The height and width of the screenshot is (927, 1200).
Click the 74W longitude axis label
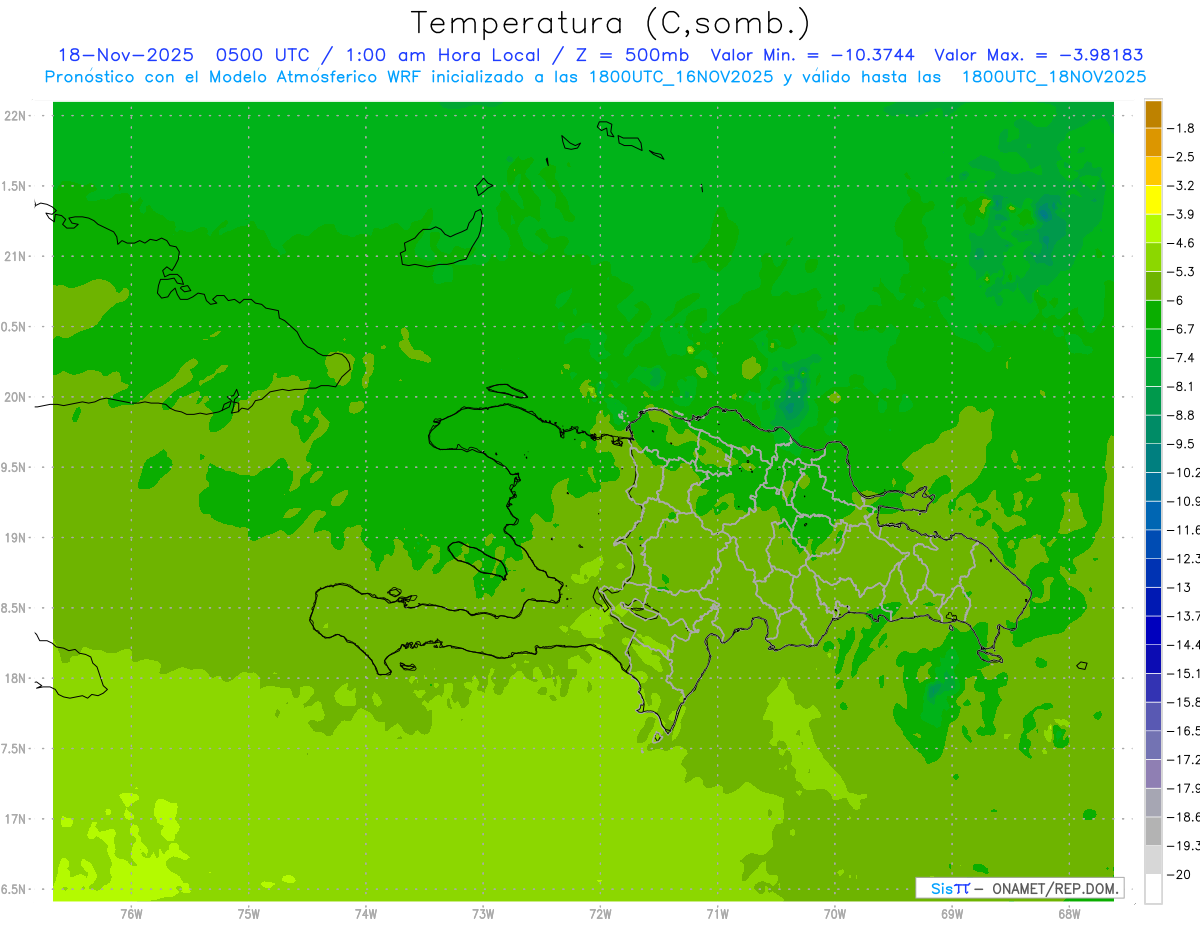[365, 914]
